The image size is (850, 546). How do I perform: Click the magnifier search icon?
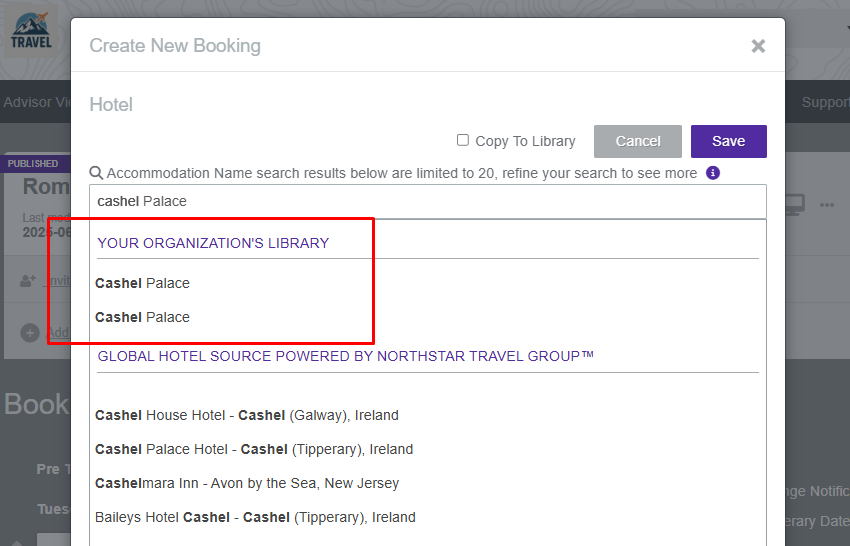pos(96,173)
